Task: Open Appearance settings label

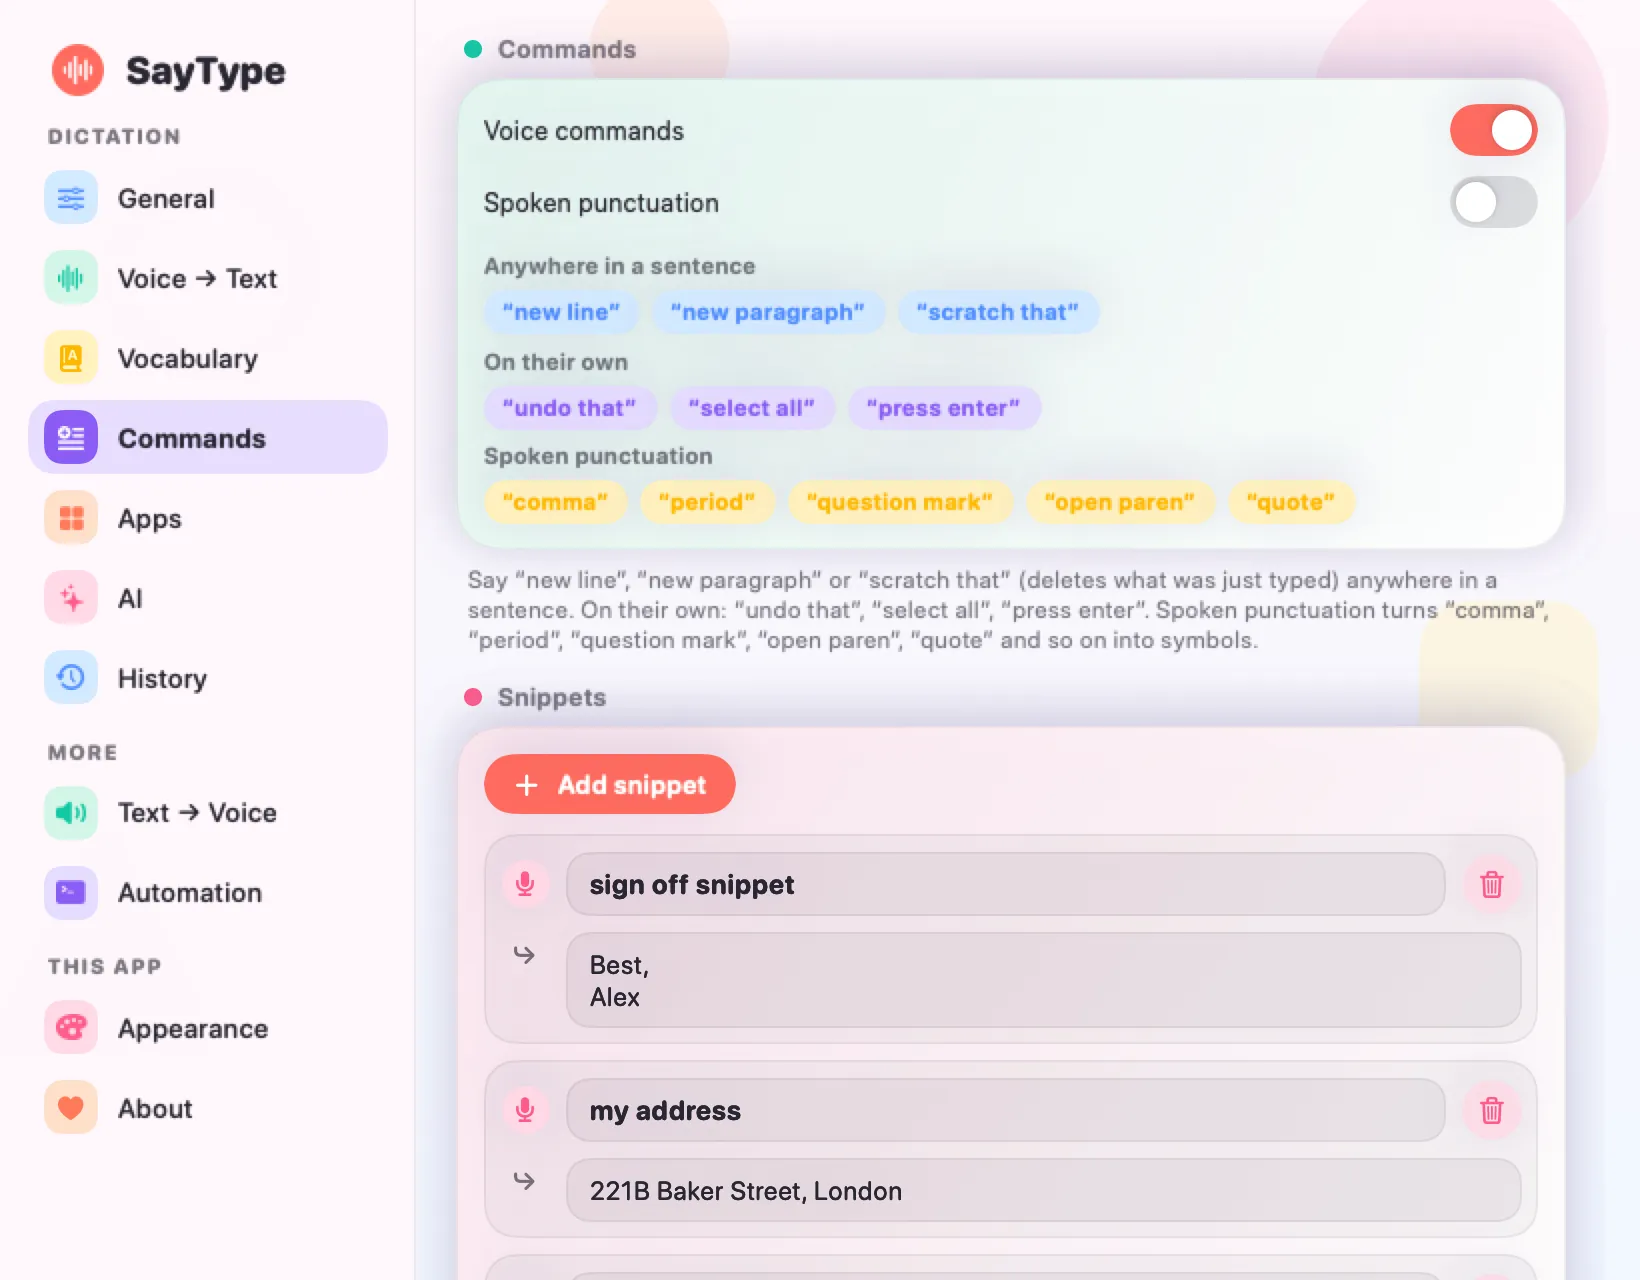Action: (x=193, y=1029)
